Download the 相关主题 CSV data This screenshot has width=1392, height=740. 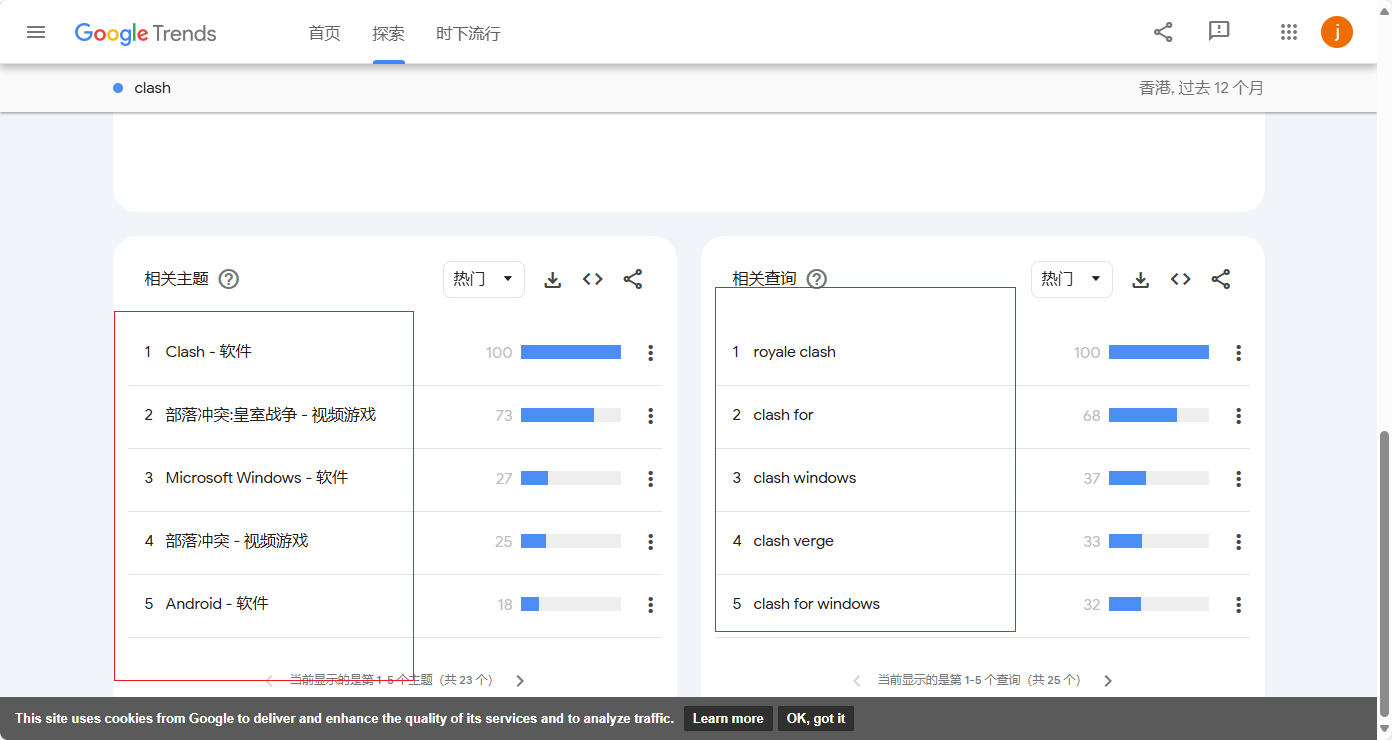click(x=553, y=280)
